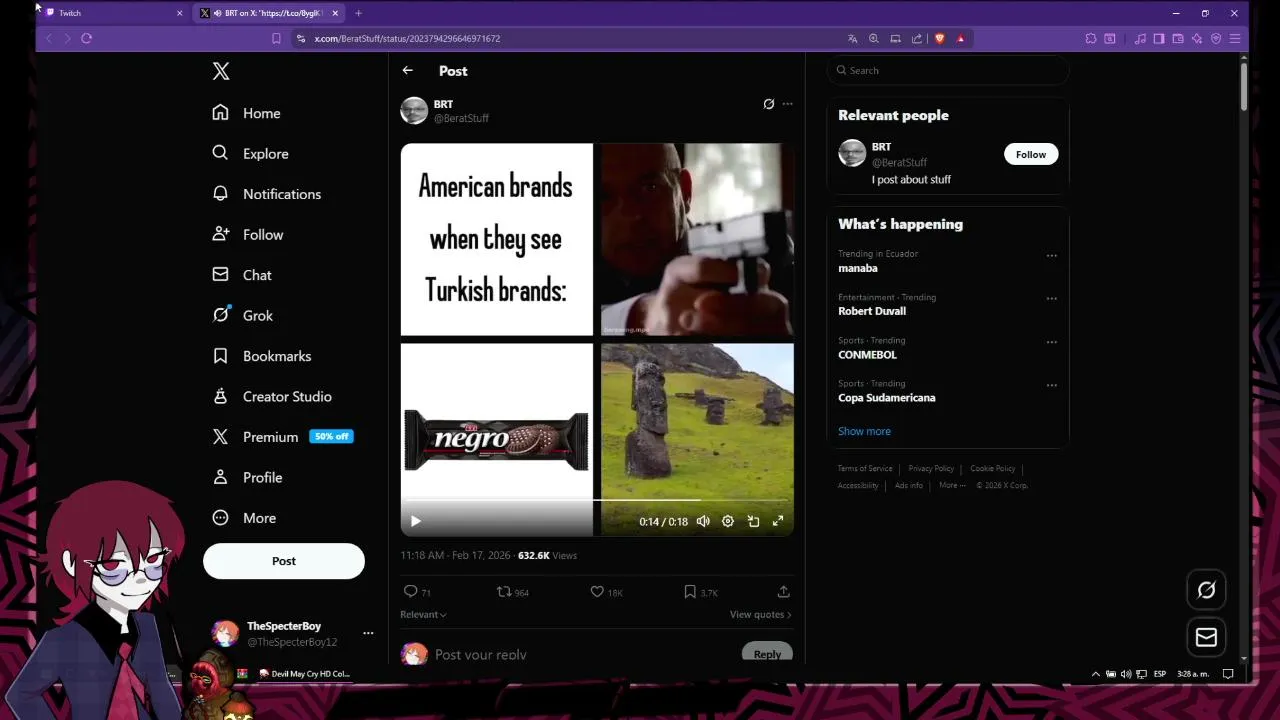Open options for Robert Duvall trend

pos(1051,299)
